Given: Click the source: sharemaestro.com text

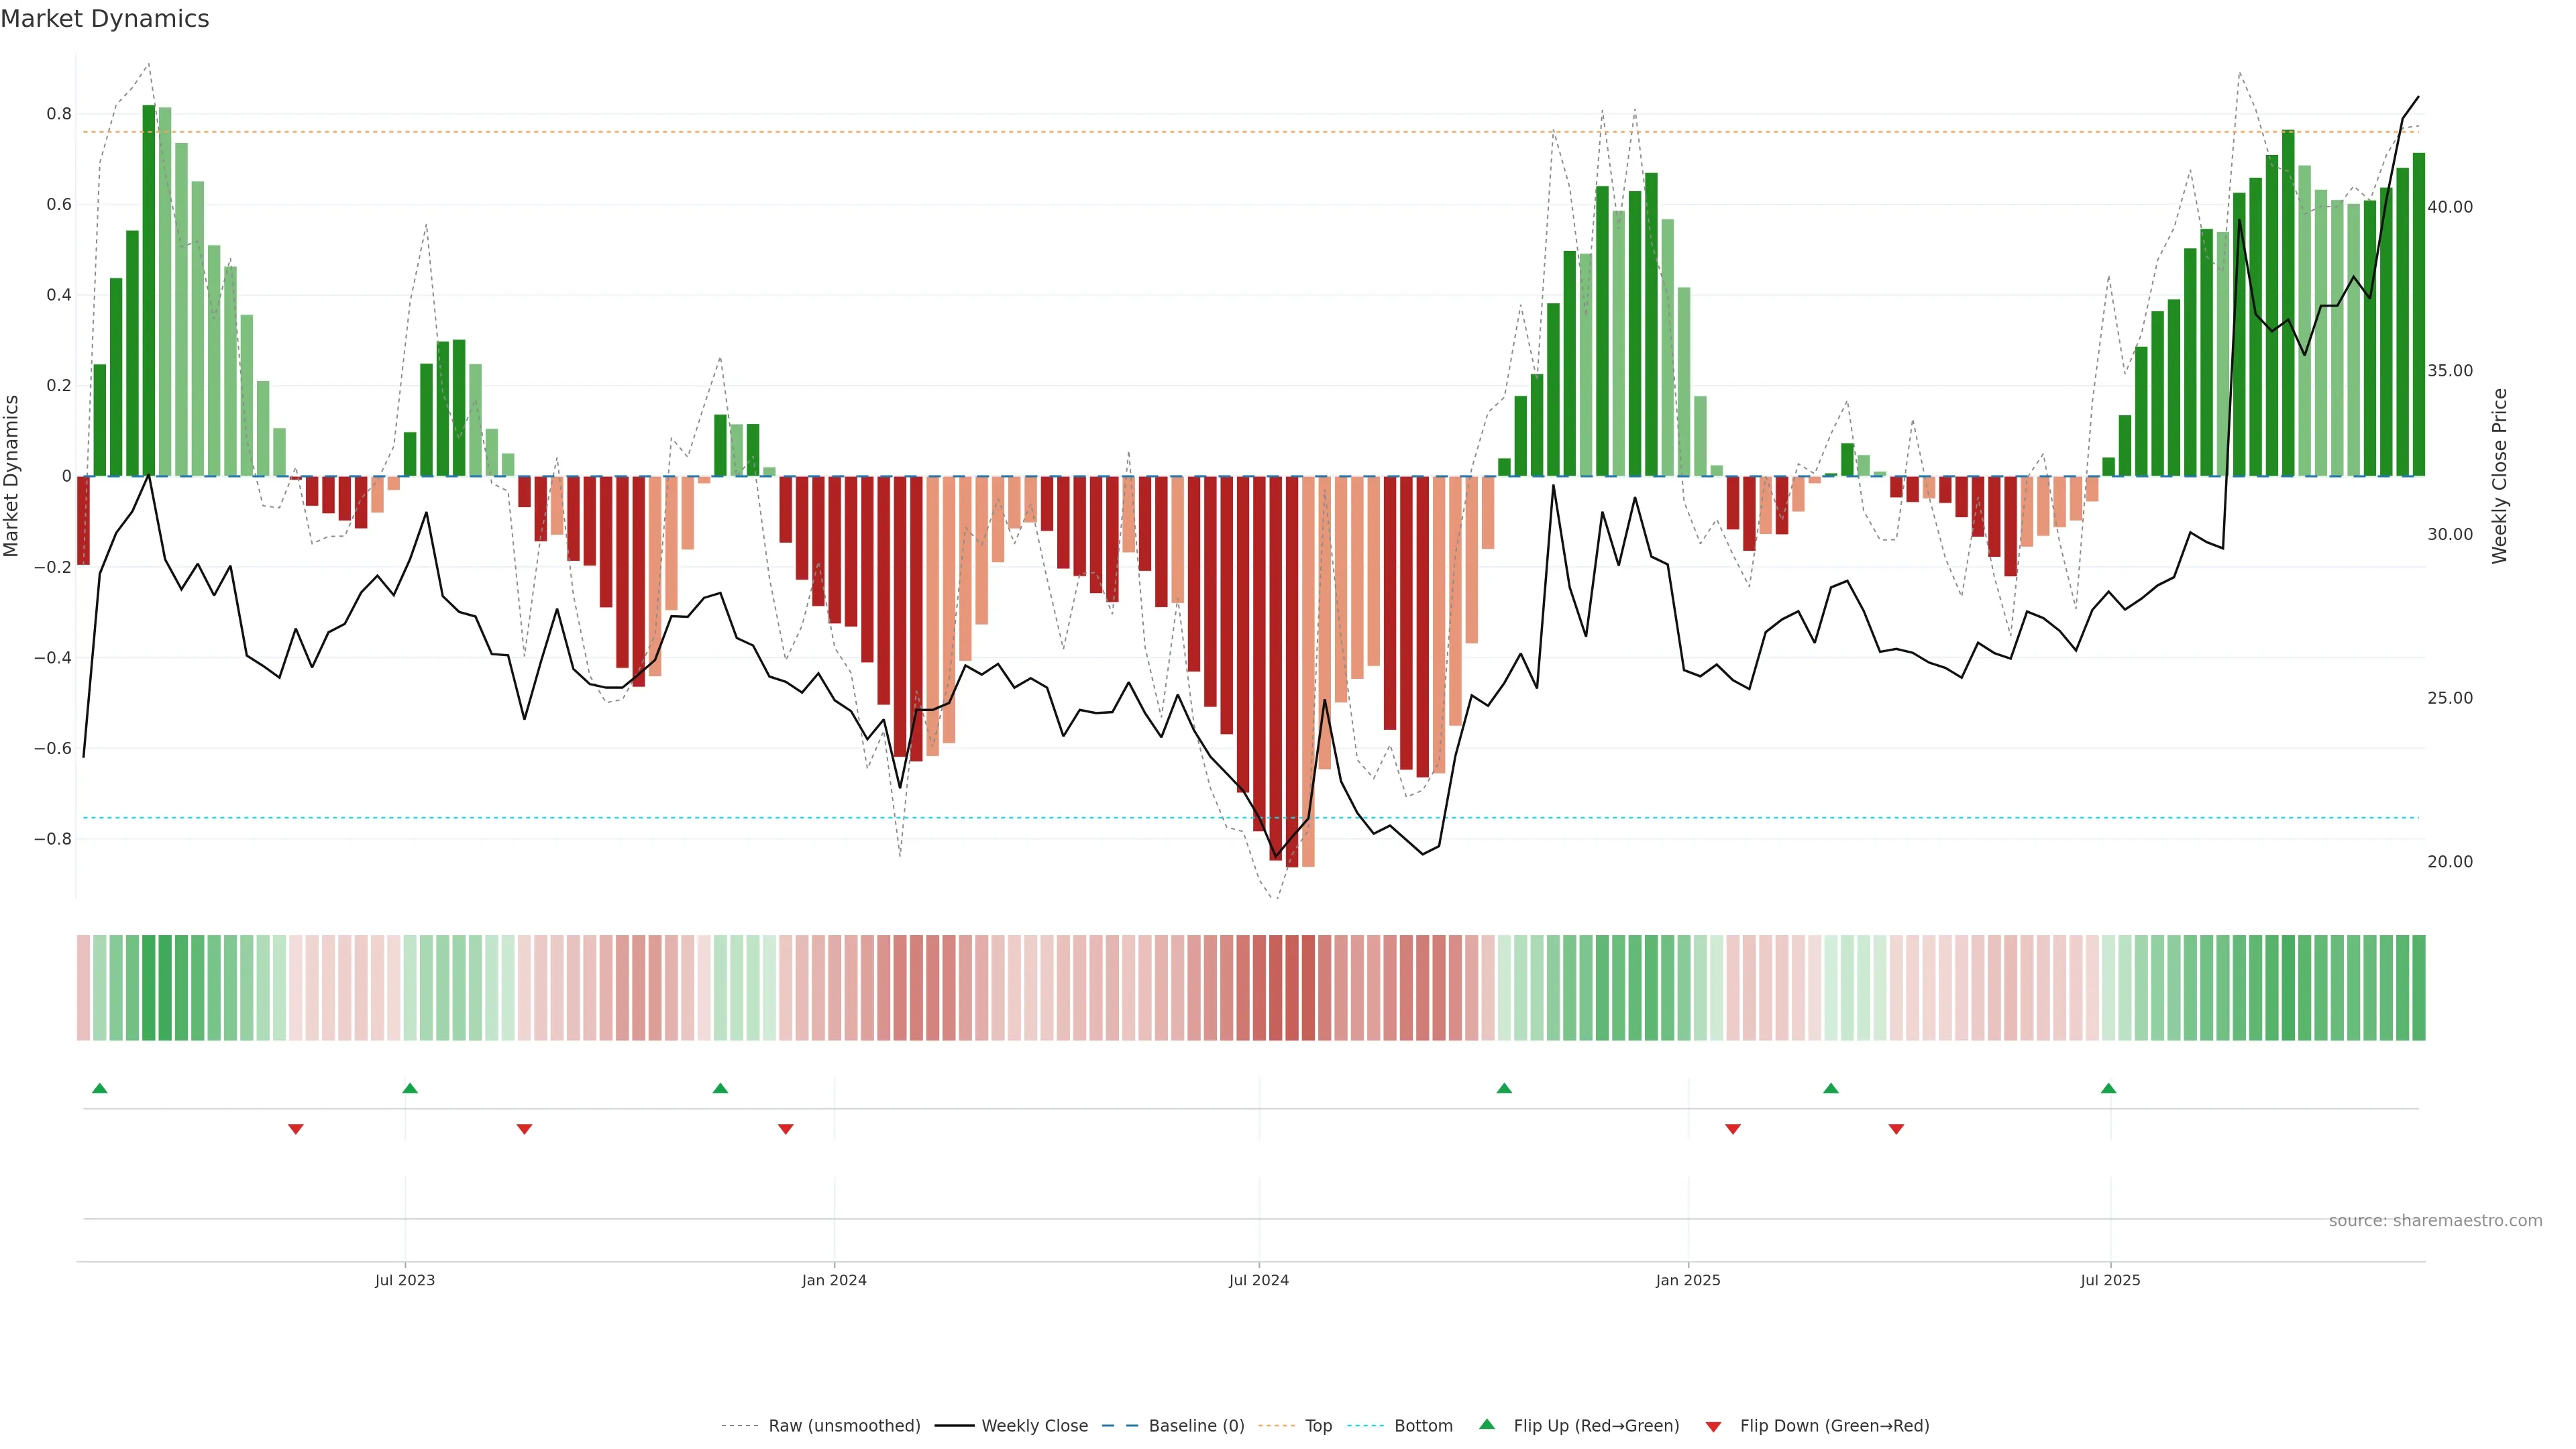Looking at the screenshot, I should (x=2435, y=1220).
